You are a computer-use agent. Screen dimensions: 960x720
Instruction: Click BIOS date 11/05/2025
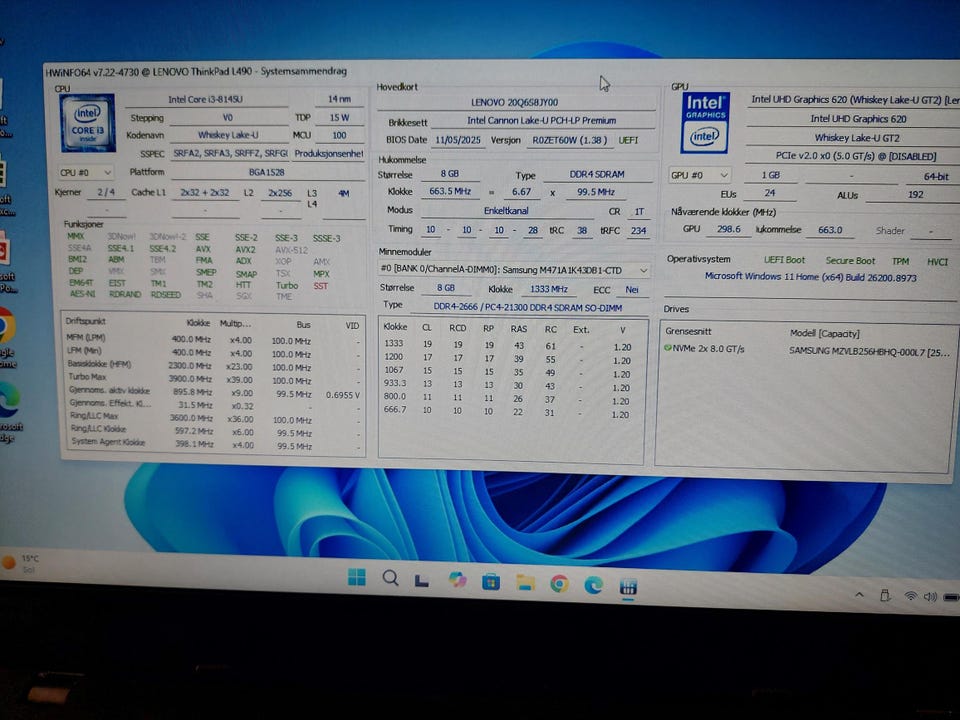click(458, 140)
